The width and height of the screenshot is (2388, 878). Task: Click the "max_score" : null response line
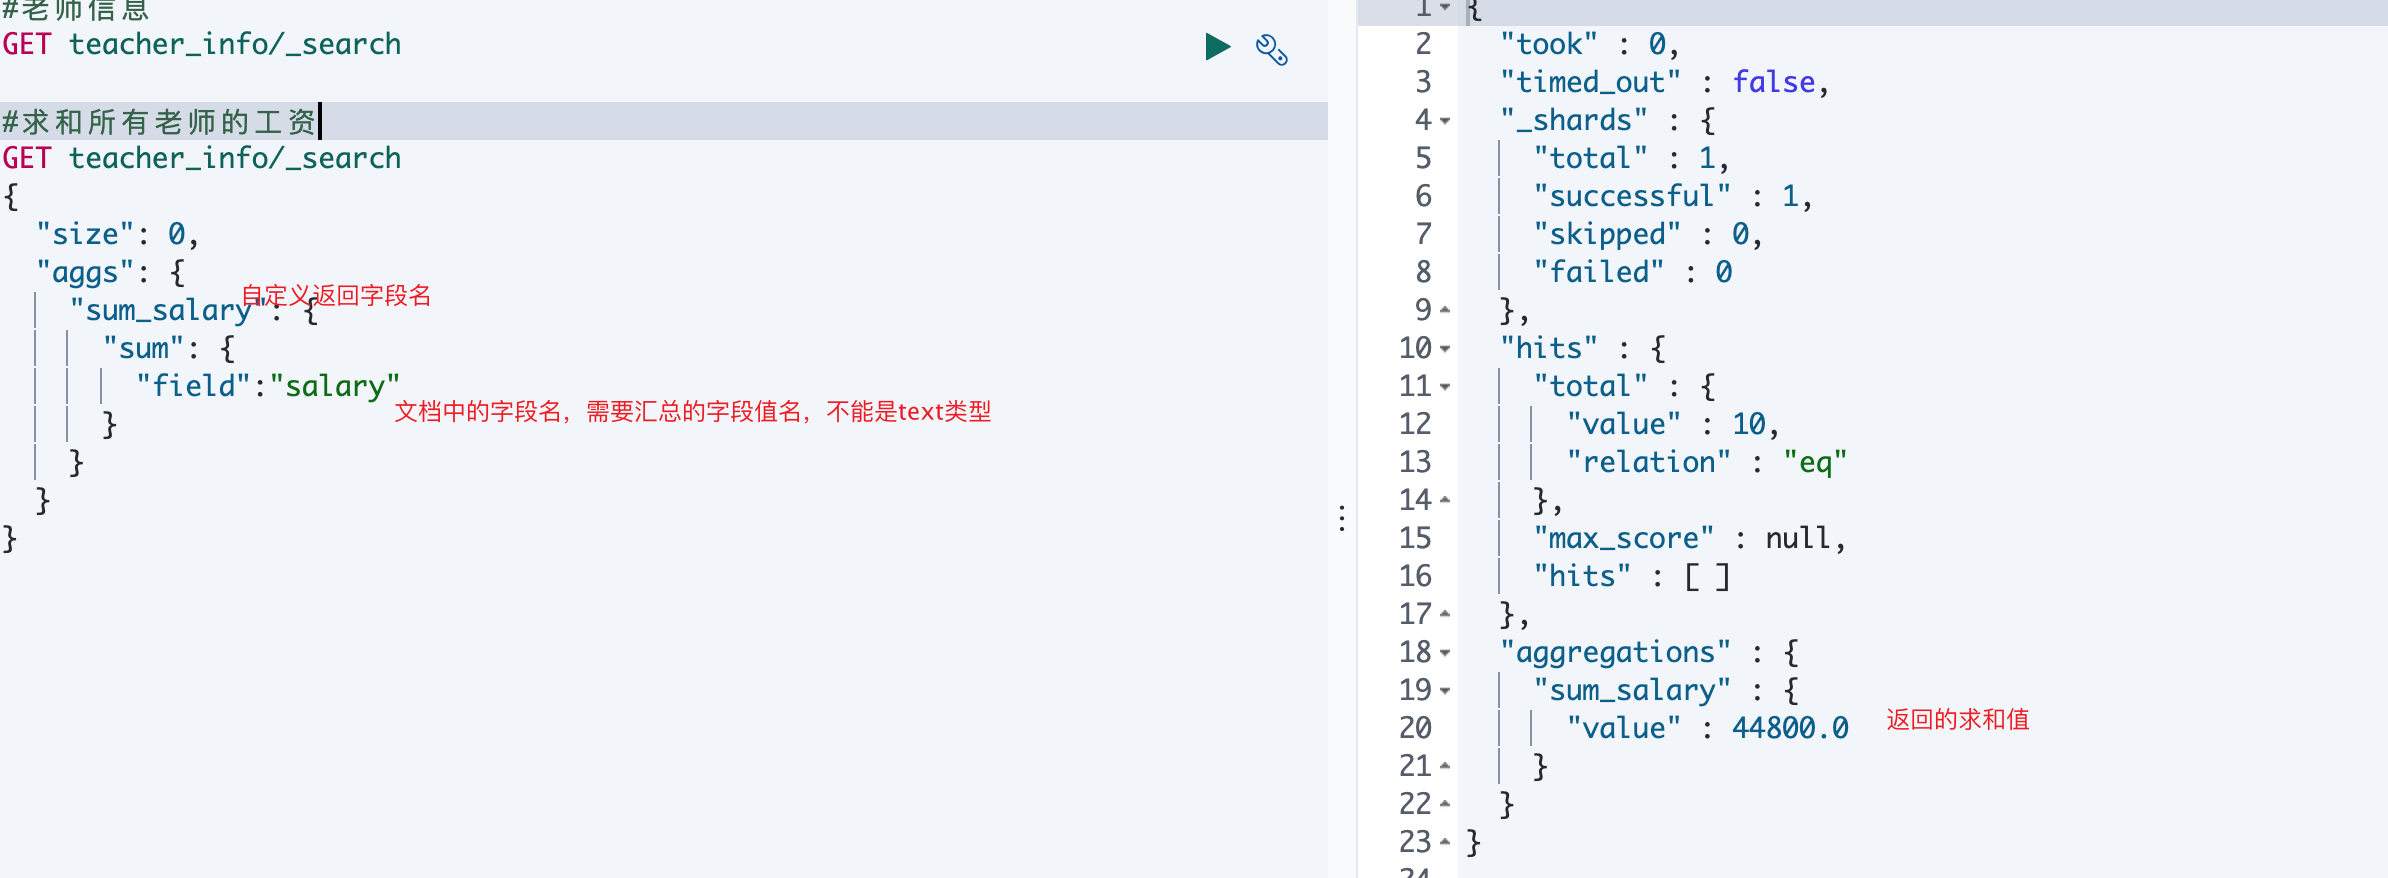click(x=1690, y=539)
